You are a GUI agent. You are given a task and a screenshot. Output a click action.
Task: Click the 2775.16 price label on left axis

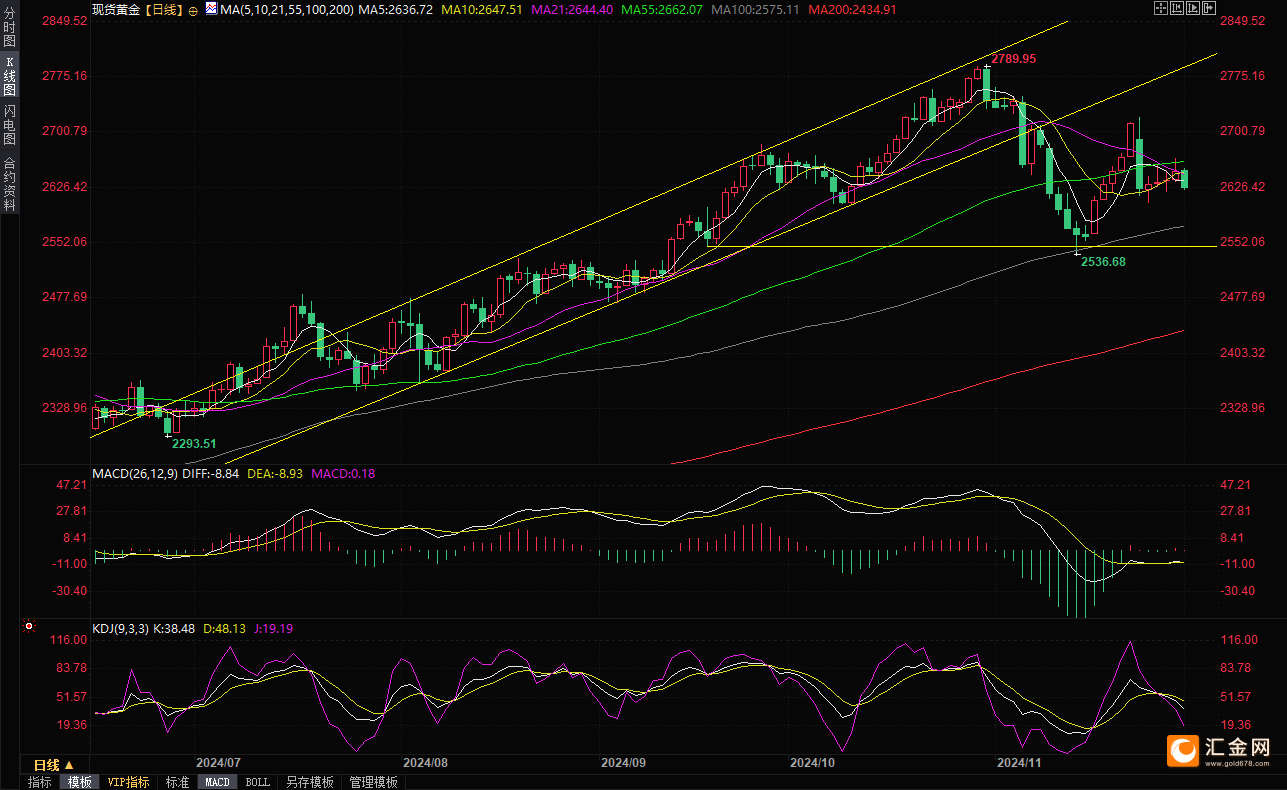[65, 76]
